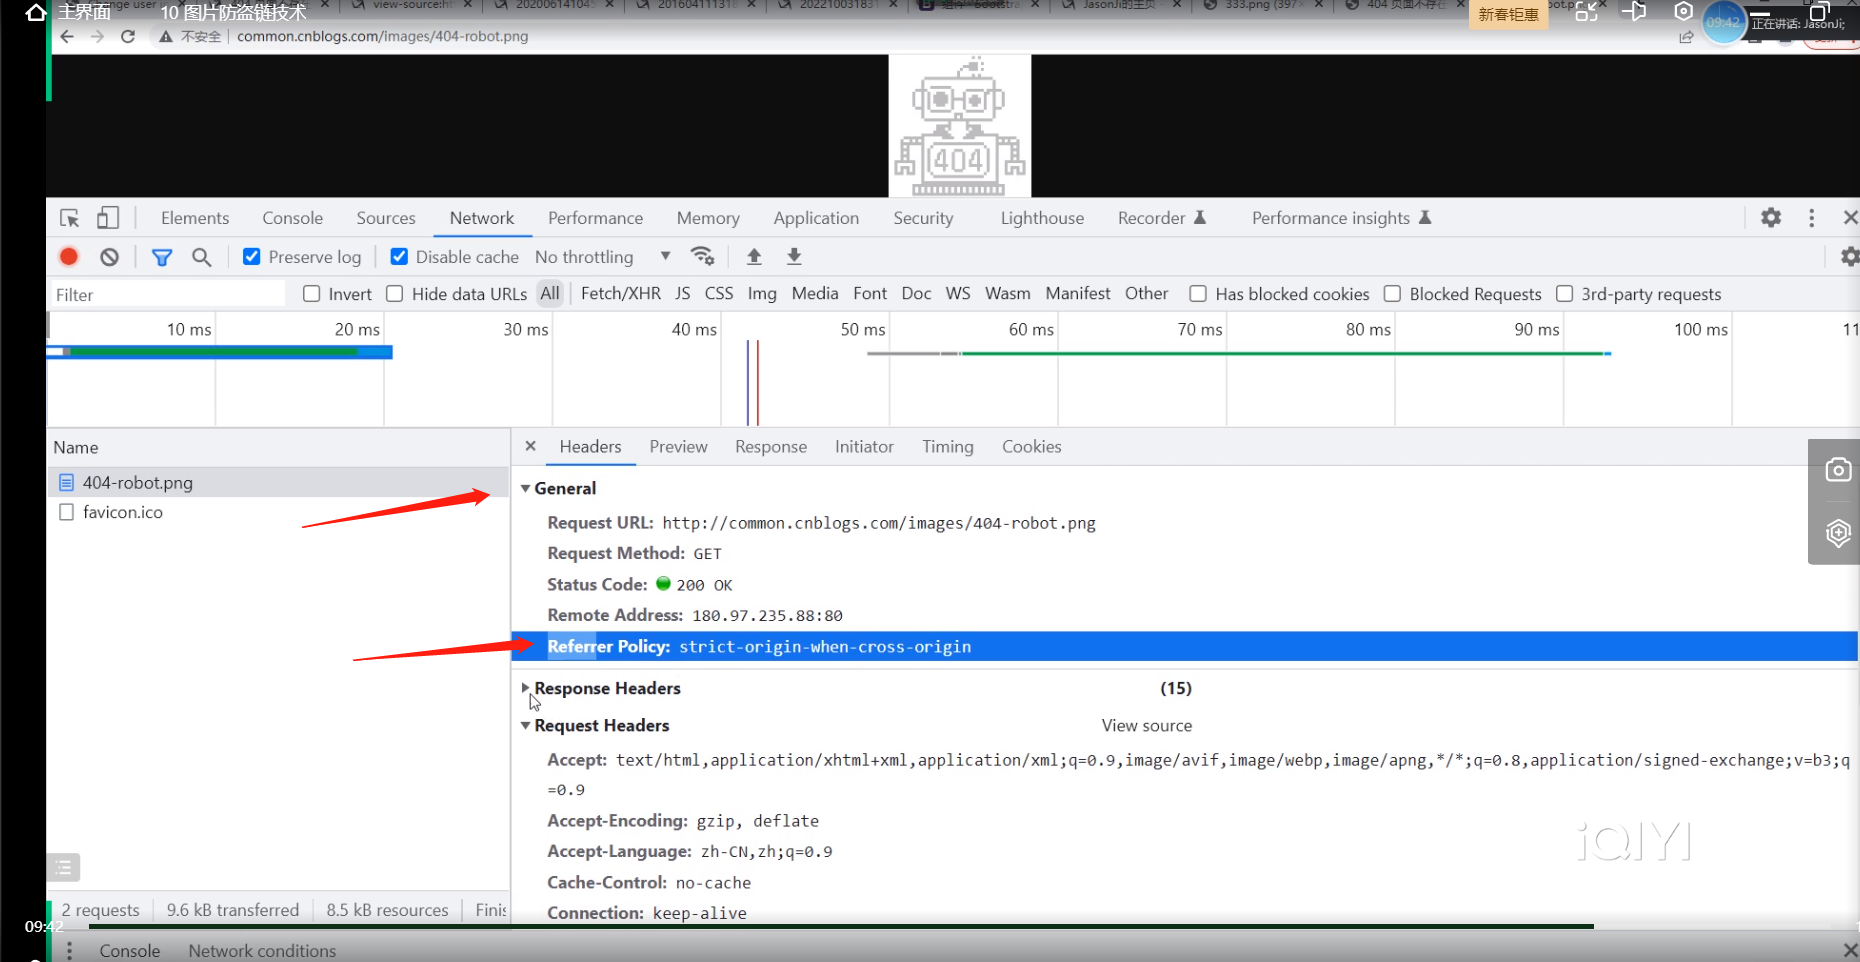This screenshot has width=1860, height=962.
Task: Click the import HAR file upload icon
Action: coord(754,257)
